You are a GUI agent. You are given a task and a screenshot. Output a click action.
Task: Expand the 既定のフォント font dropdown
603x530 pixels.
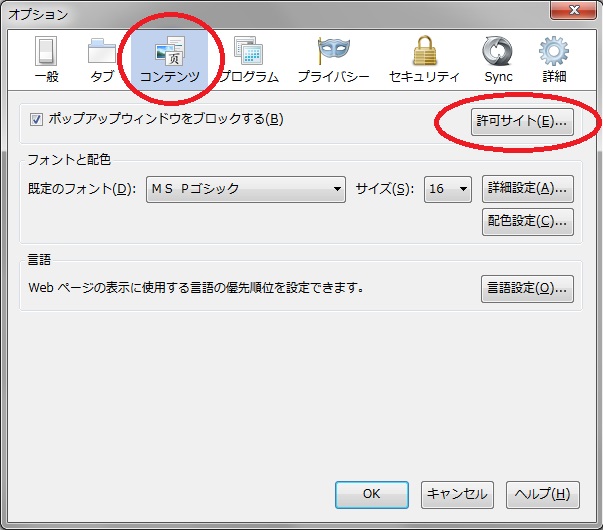pos(245,189)
